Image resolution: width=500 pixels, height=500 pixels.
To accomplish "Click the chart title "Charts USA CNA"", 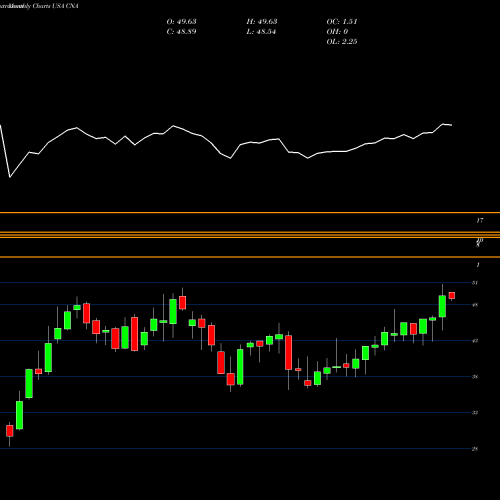I will [55, 6].
